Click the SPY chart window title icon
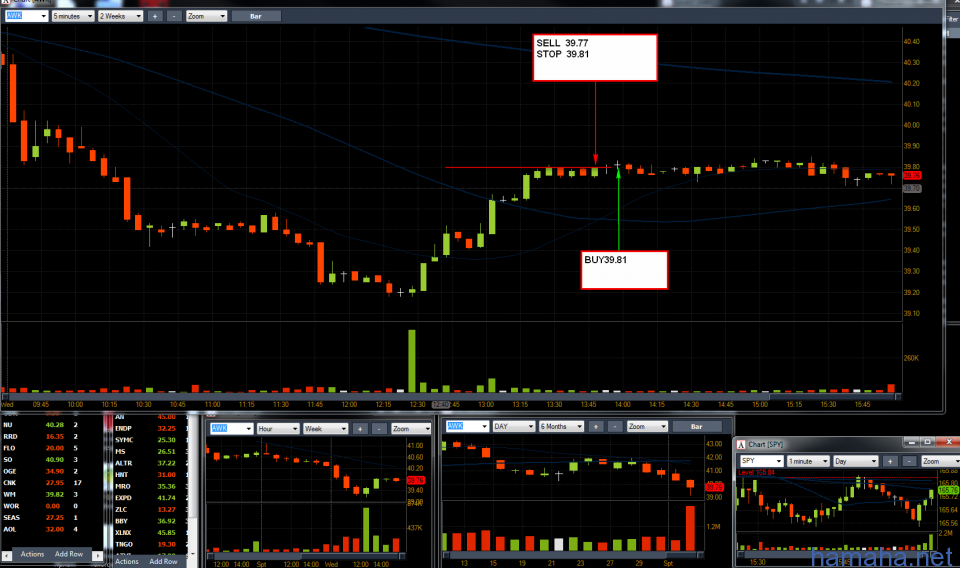The image size is (960, 568). click(741, 443)
